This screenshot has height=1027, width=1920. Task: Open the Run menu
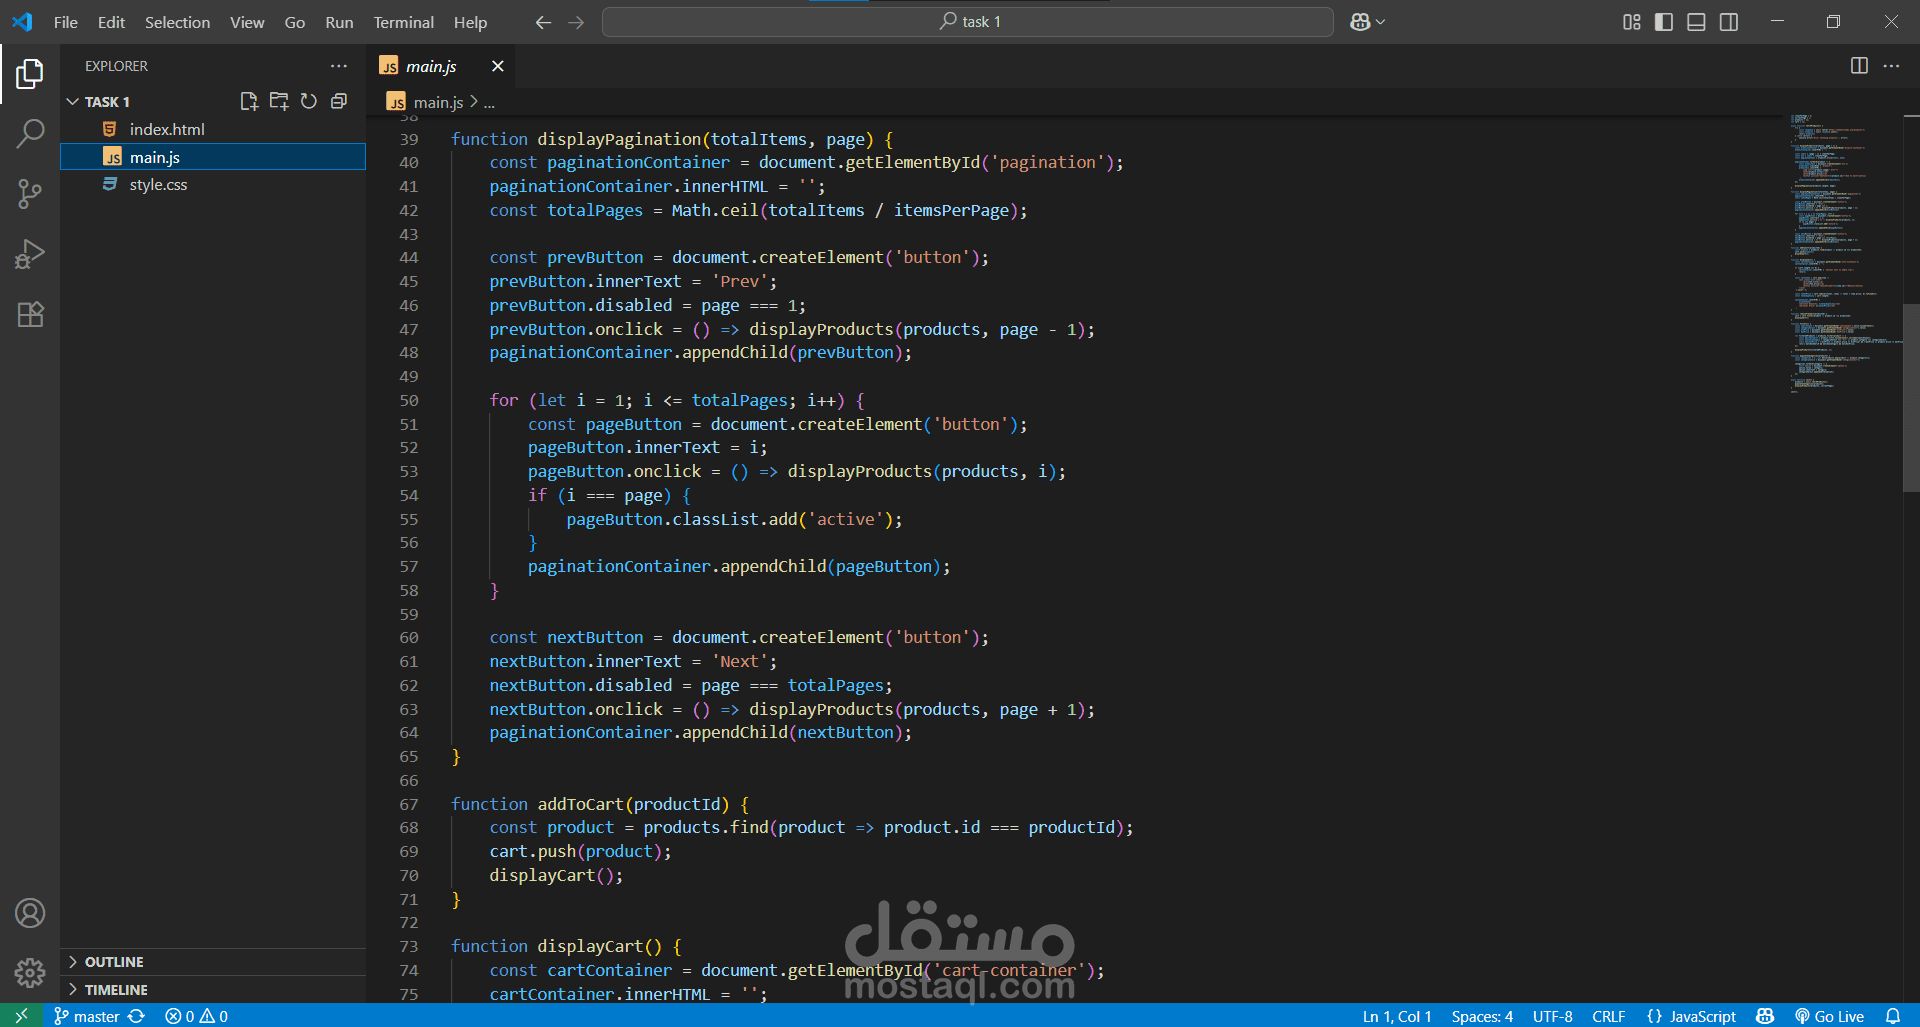(x=339, y=22)
